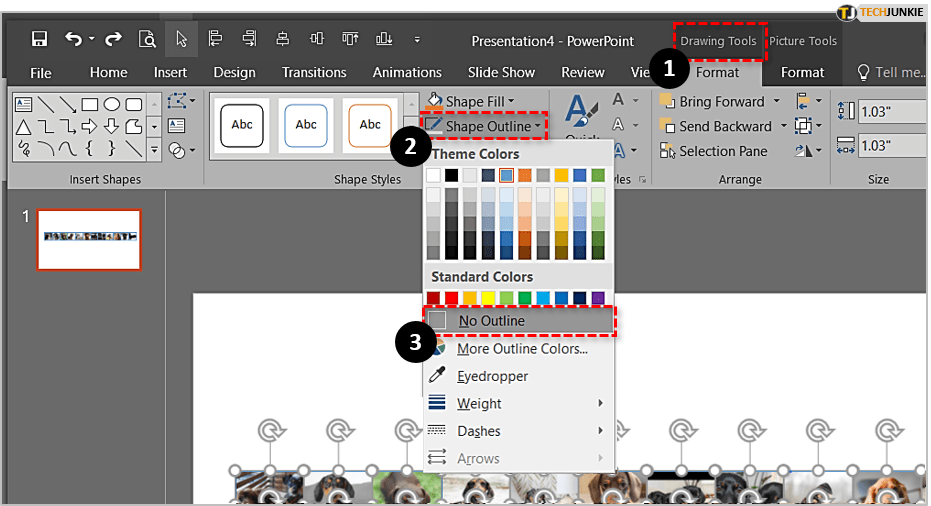Click the Undo arrow icon
The image size is (931, 506).
click(73, 40)
